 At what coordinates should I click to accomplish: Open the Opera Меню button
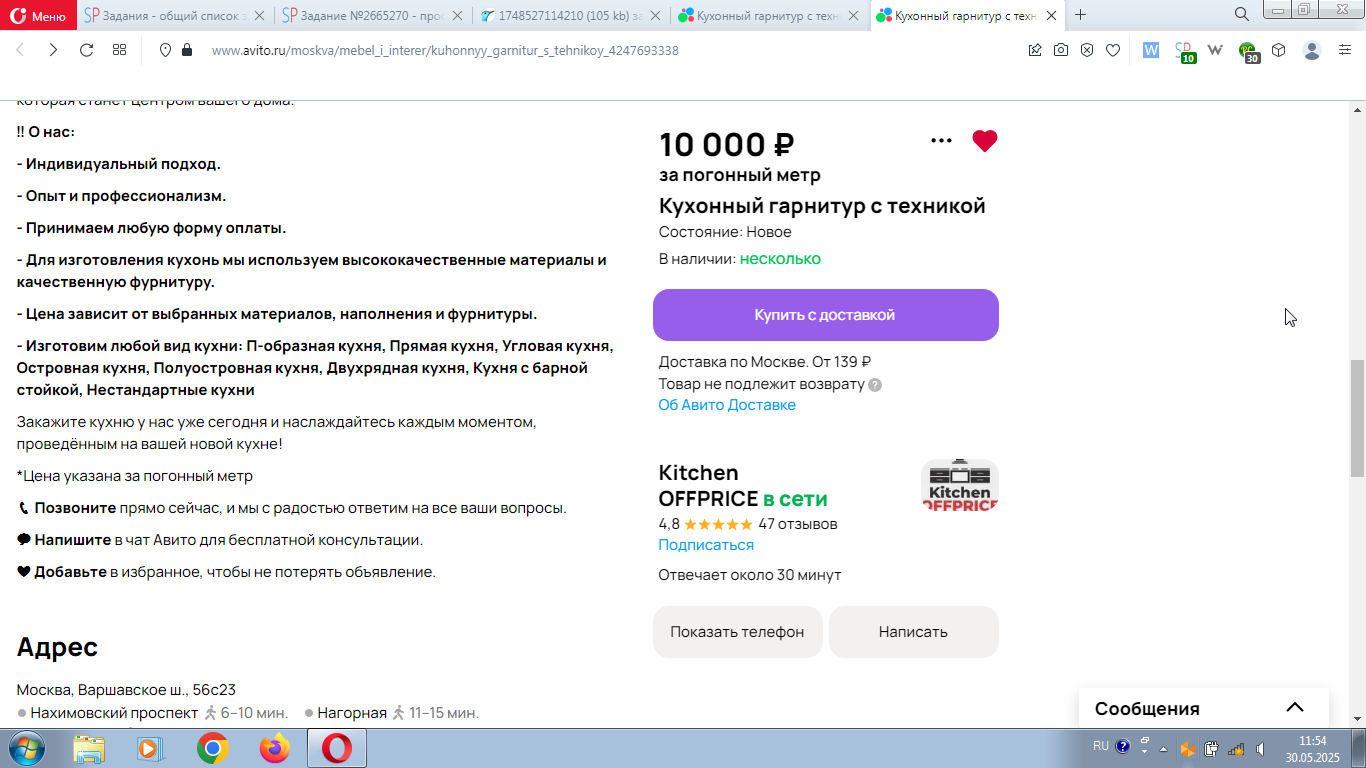[38, 15]
